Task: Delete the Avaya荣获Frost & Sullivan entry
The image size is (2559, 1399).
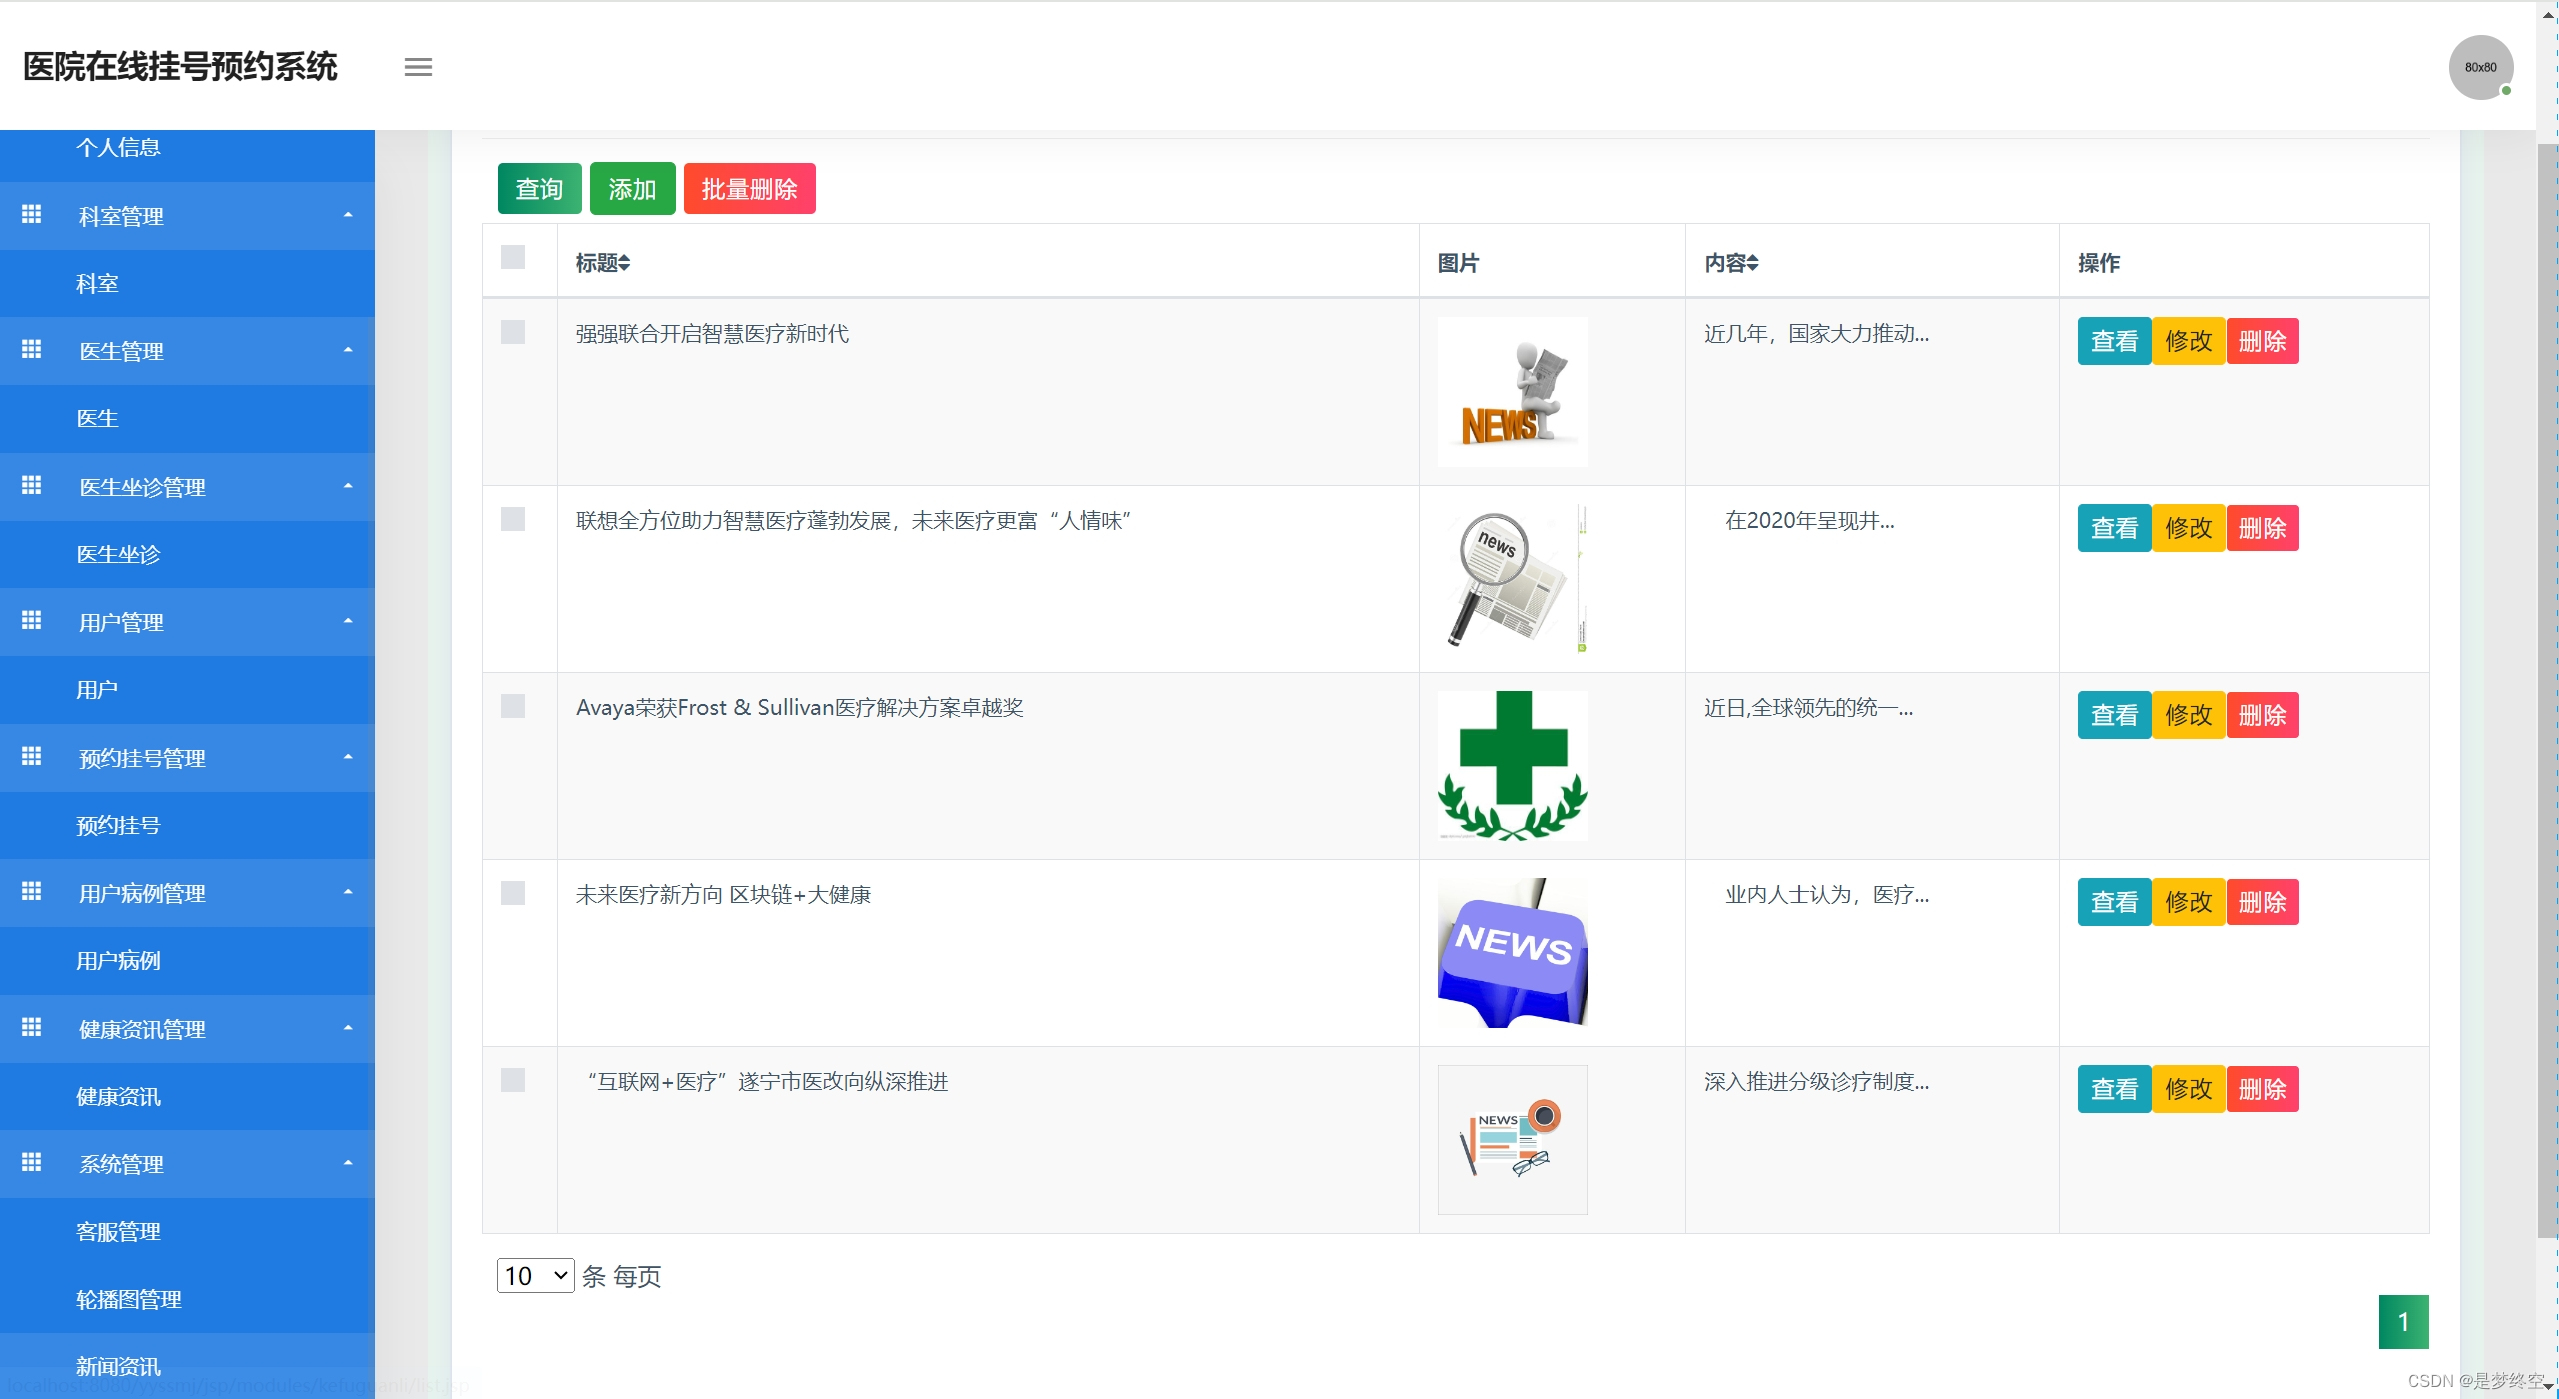Action: click(x=2263, y=716)
